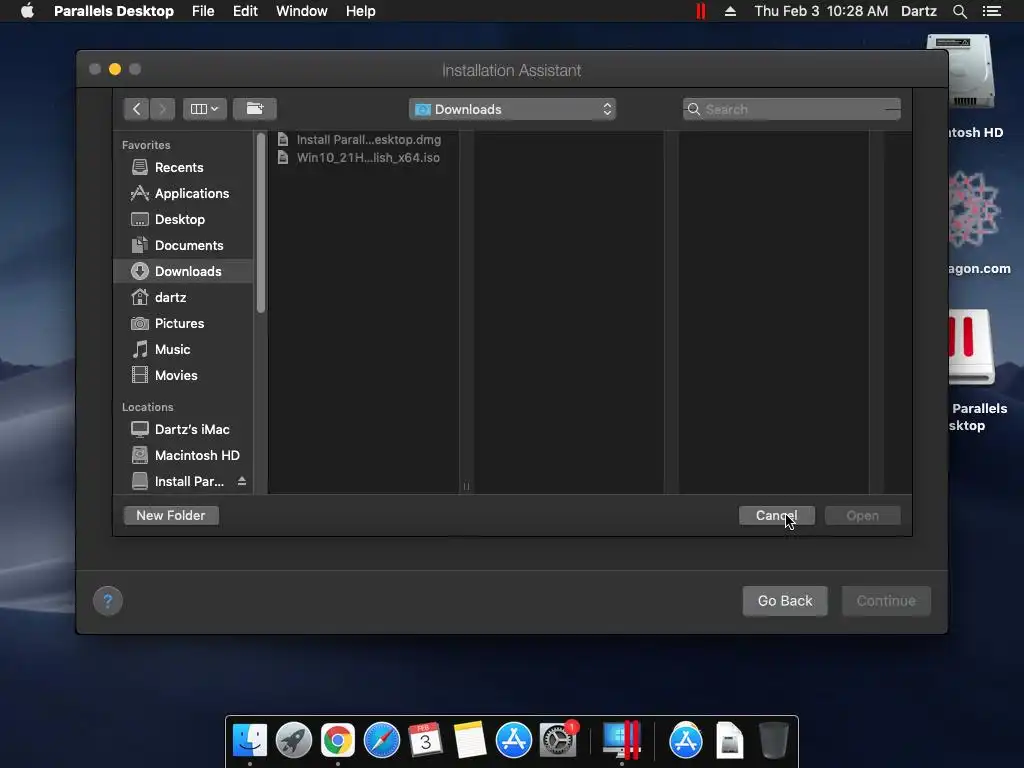The image size is (1024, 768).
Task: Select Recents in the sidebar
Action: tap(183, 167)
